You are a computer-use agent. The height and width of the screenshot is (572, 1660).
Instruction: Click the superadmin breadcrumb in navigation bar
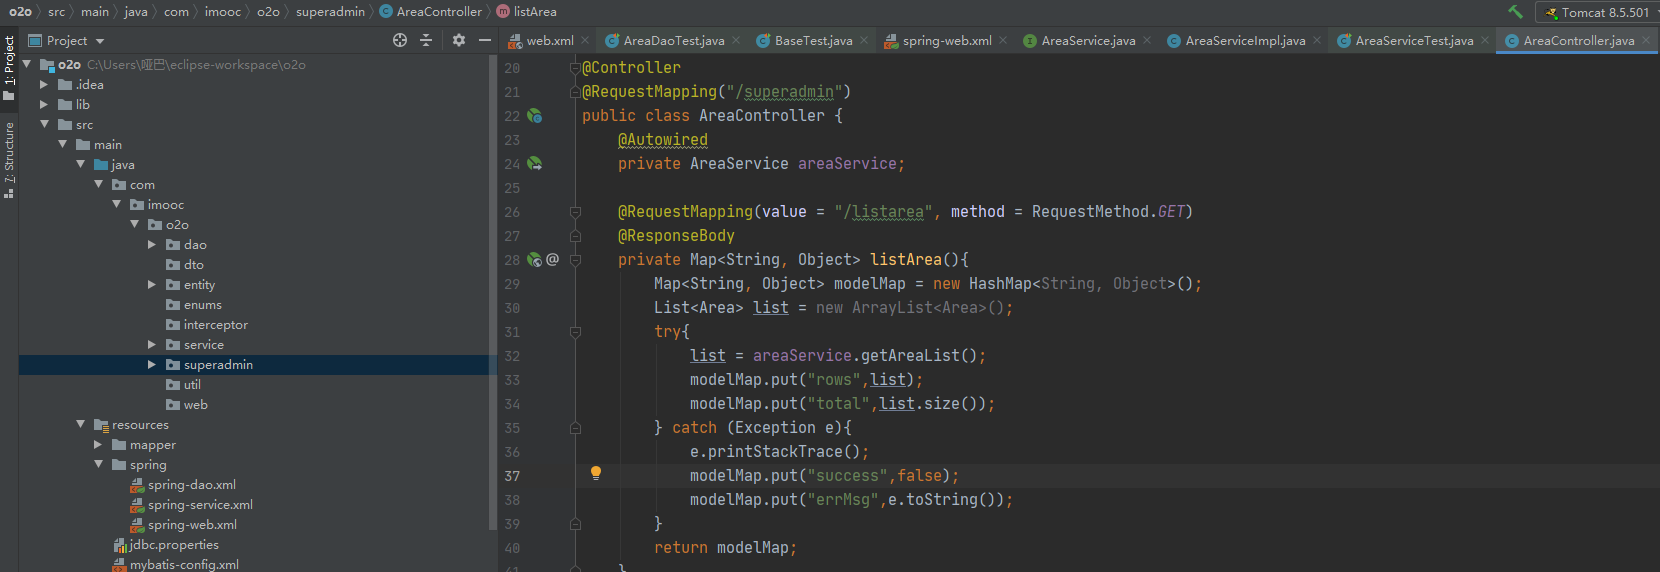[x=330, y=12]
